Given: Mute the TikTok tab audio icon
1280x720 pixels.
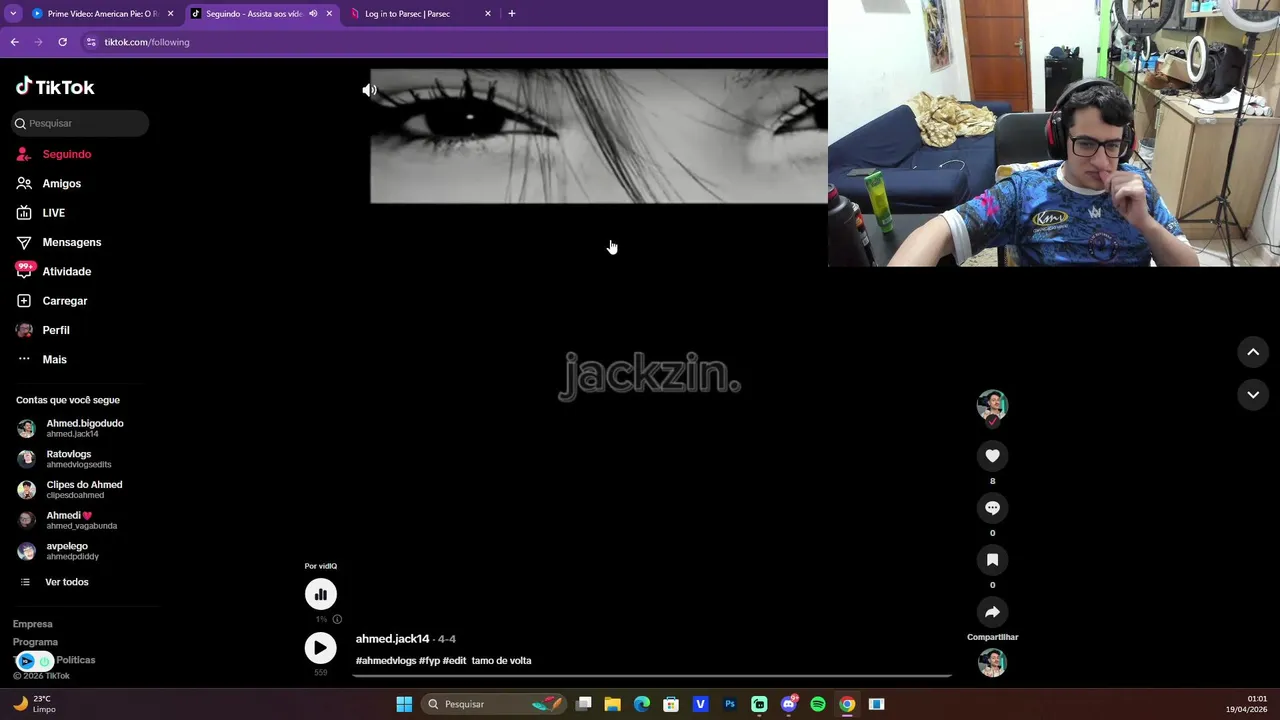Looking at the screenshot, I should (x=313, y=14).
